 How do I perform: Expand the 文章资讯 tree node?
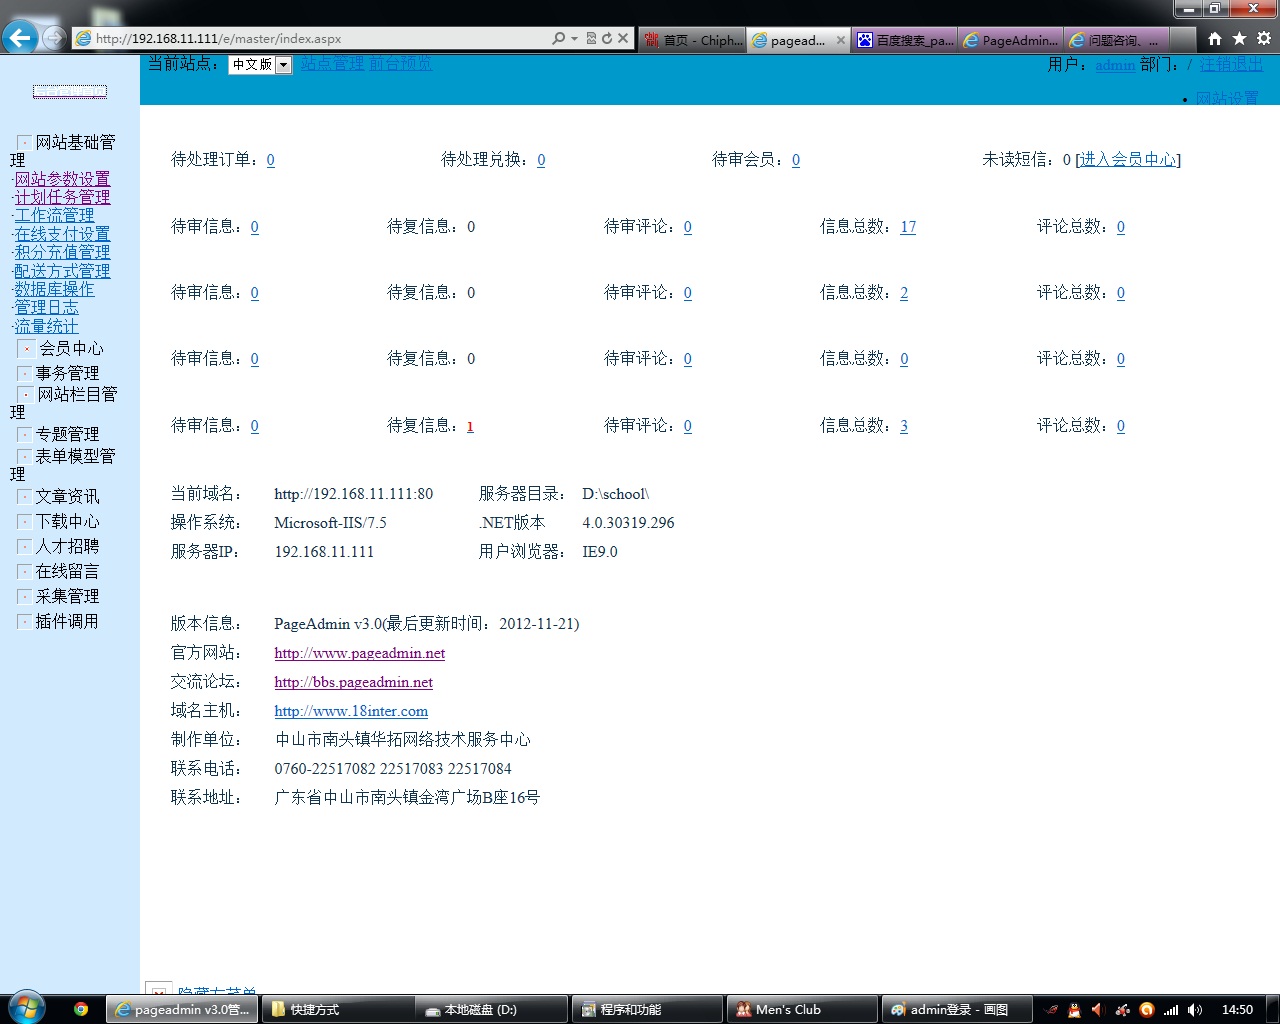click(x=25, y=496)
